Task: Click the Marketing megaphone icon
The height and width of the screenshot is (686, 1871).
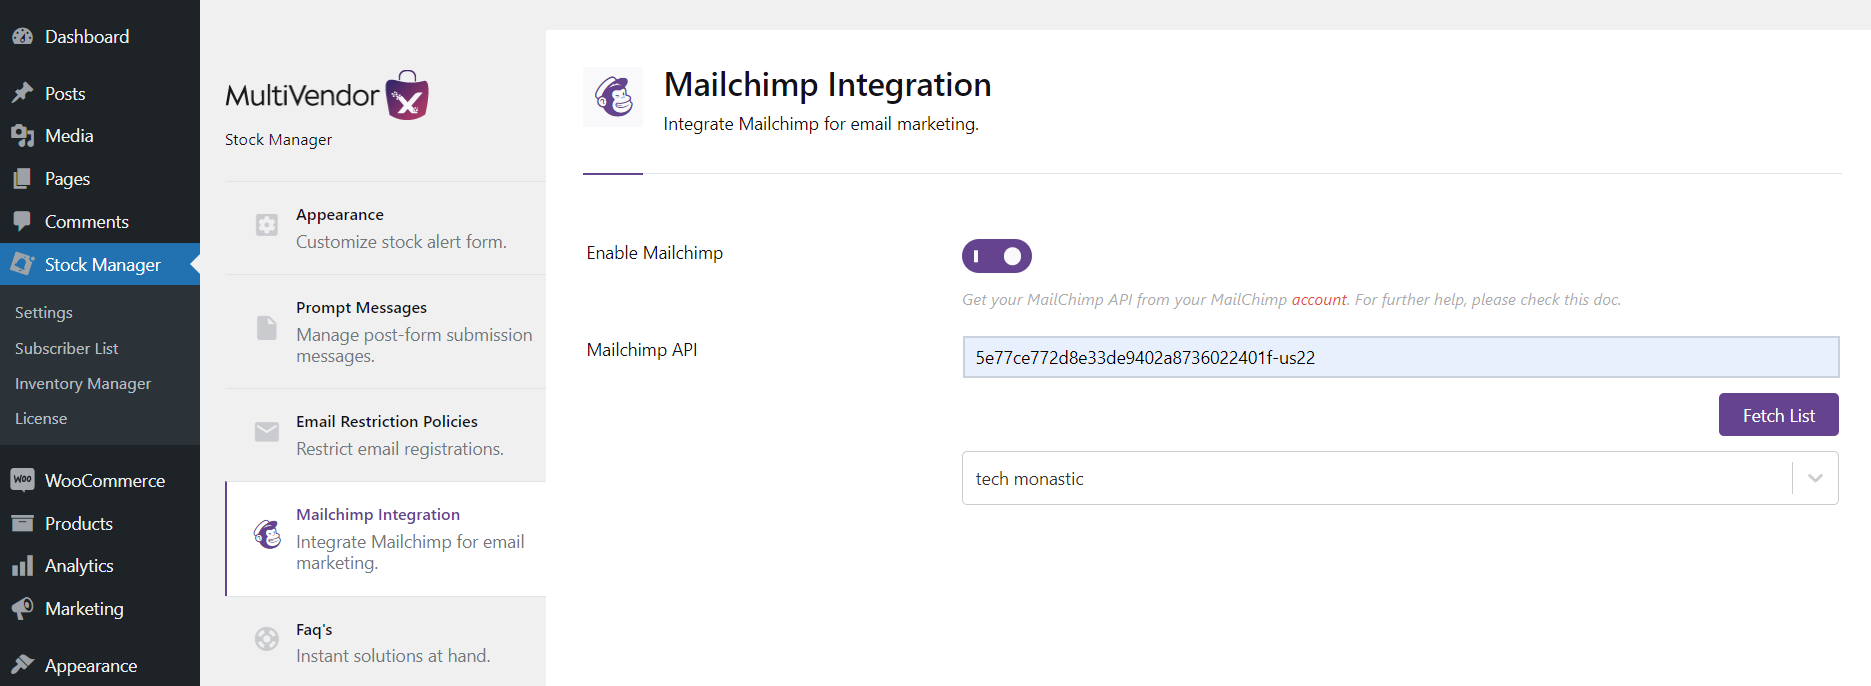Action: (x=22, y=608)
